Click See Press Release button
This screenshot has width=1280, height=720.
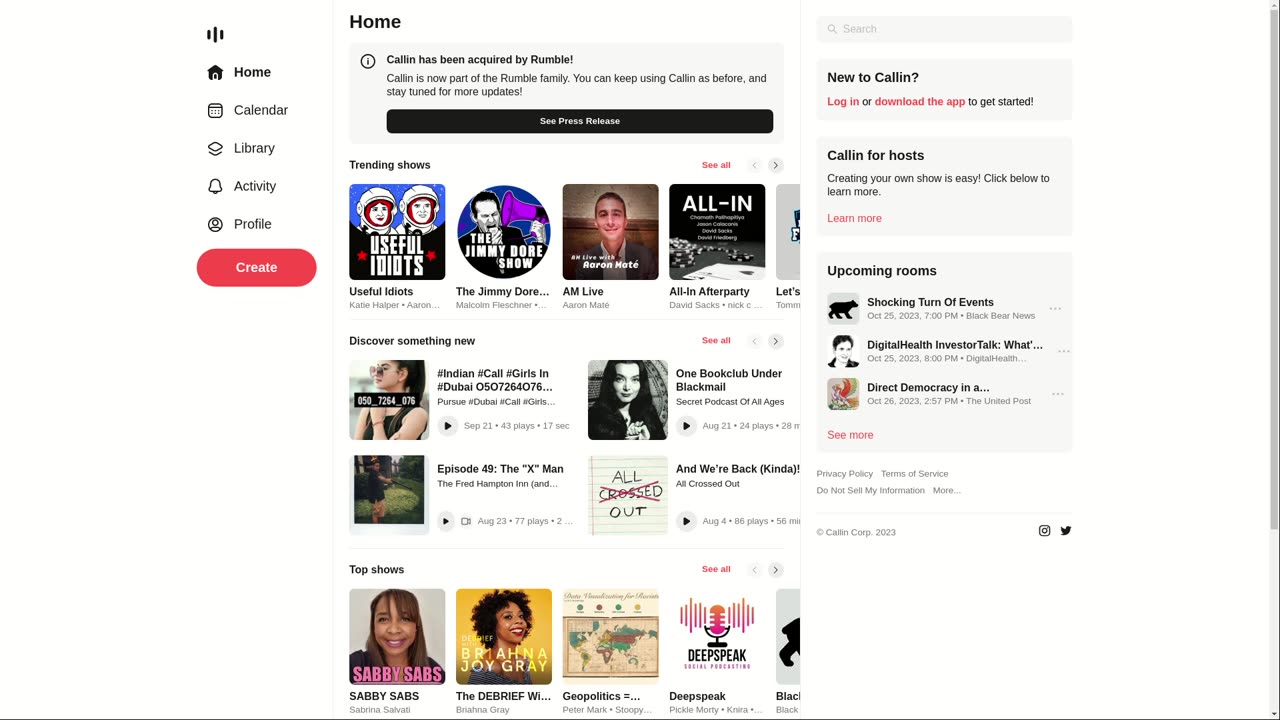[x=580, y=121]
